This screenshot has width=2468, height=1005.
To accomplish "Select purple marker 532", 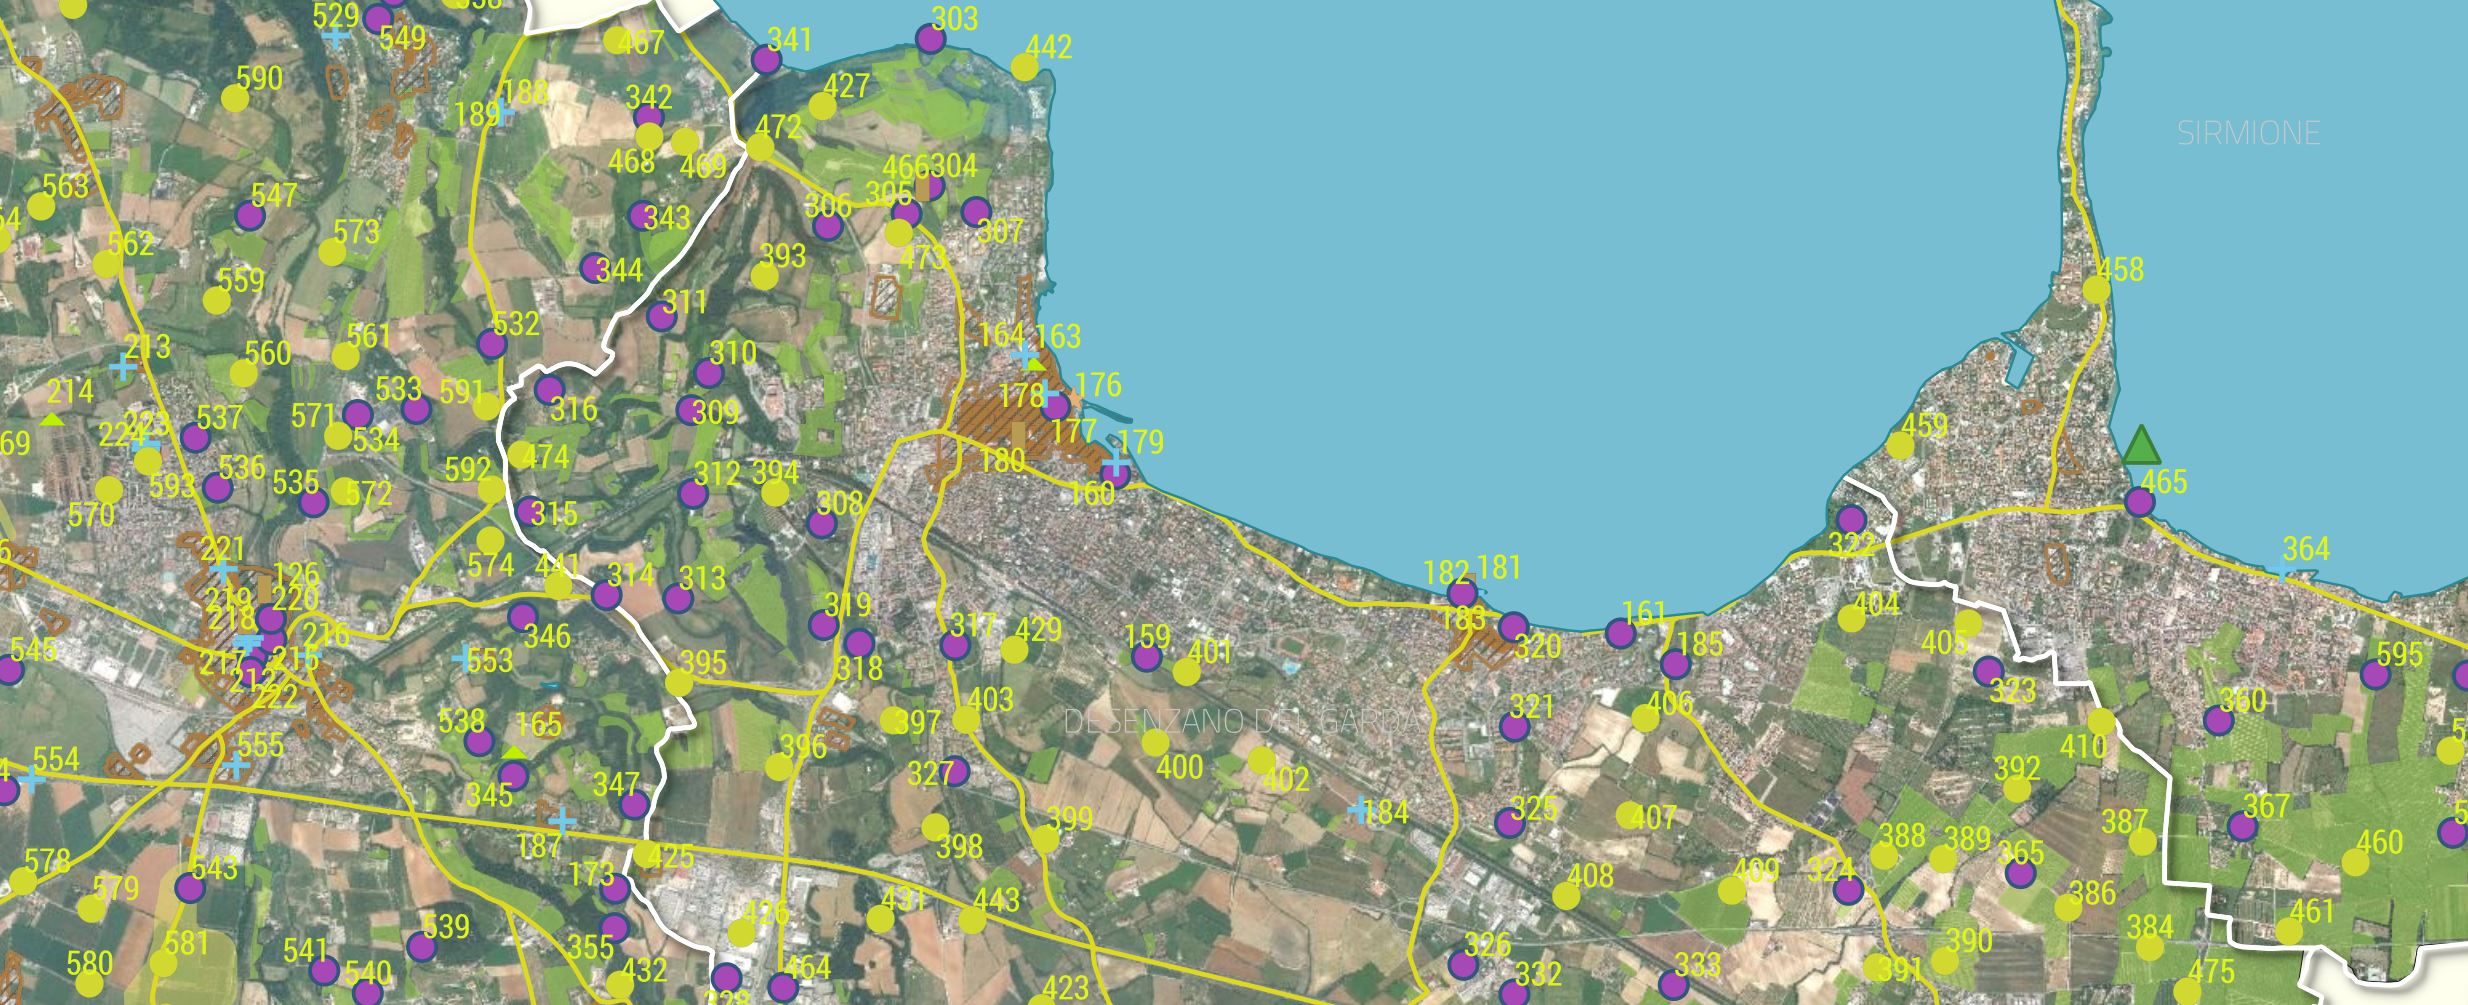I will [491, 344].
